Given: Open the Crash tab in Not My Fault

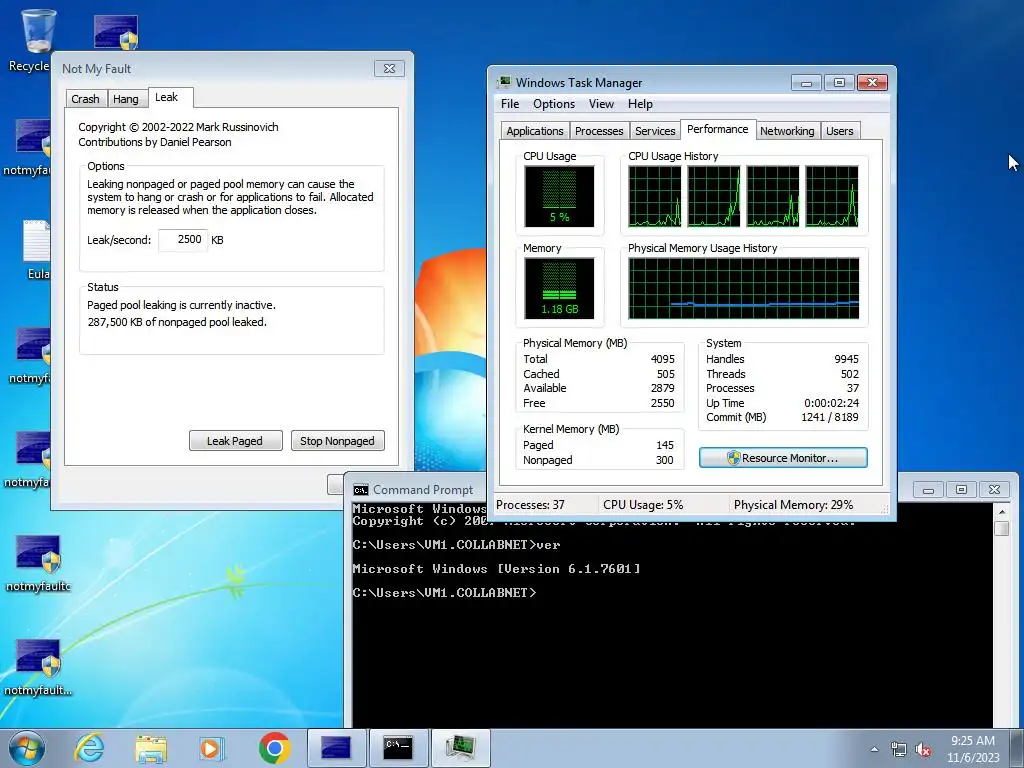Looking at the screenshot, I should click(86, 99).
